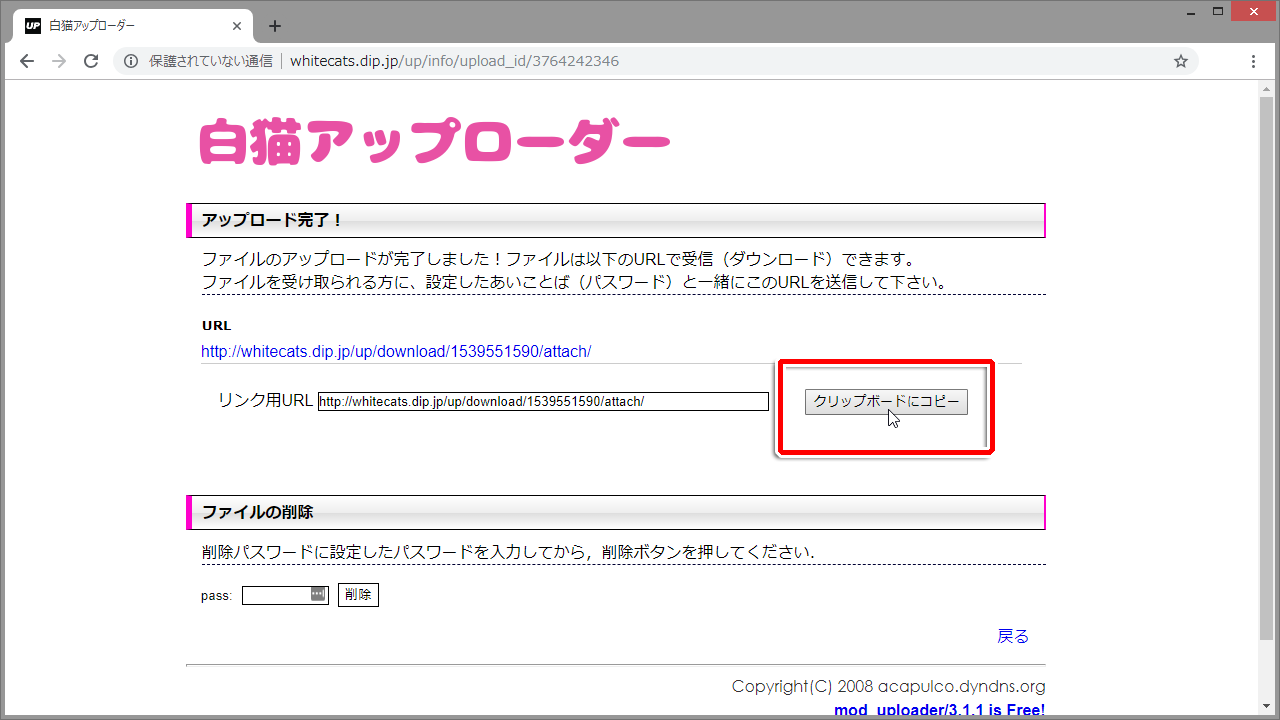This screenshot has height=720, width=1280.
Task: Open a new browser tab with the plus icon
Action: [x=275, y=26]
